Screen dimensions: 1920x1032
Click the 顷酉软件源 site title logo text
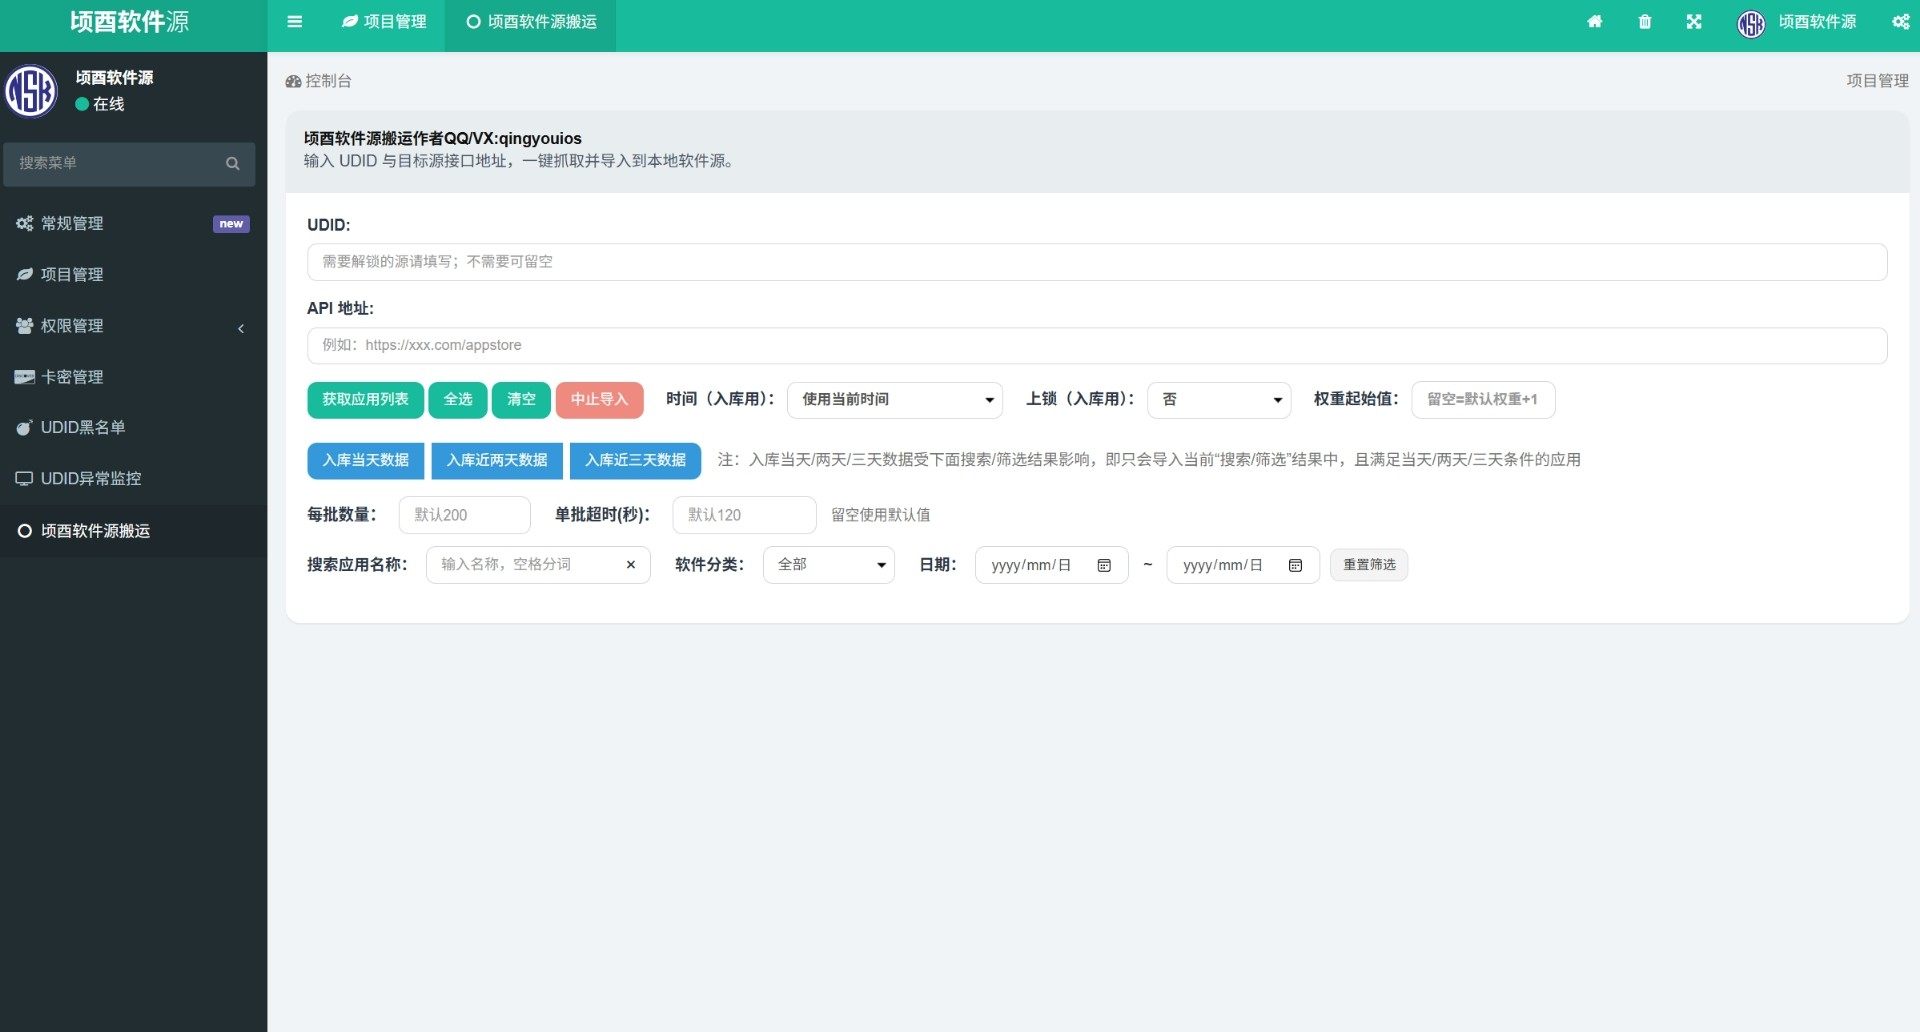[x=130, y=22]
